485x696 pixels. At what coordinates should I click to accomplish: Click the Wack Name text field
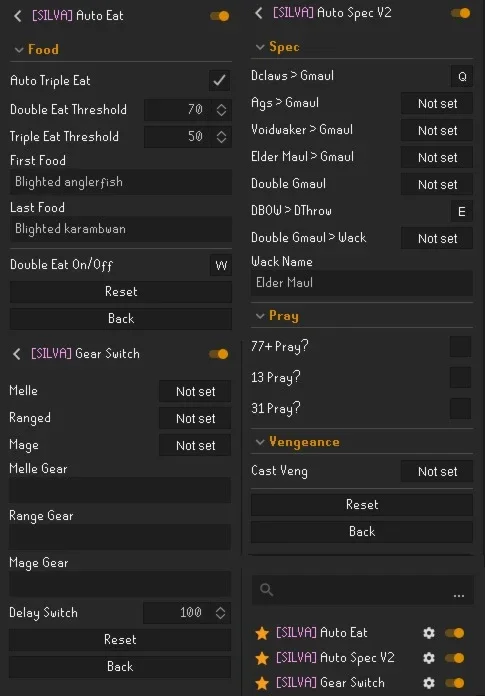(x=362, y=283)
